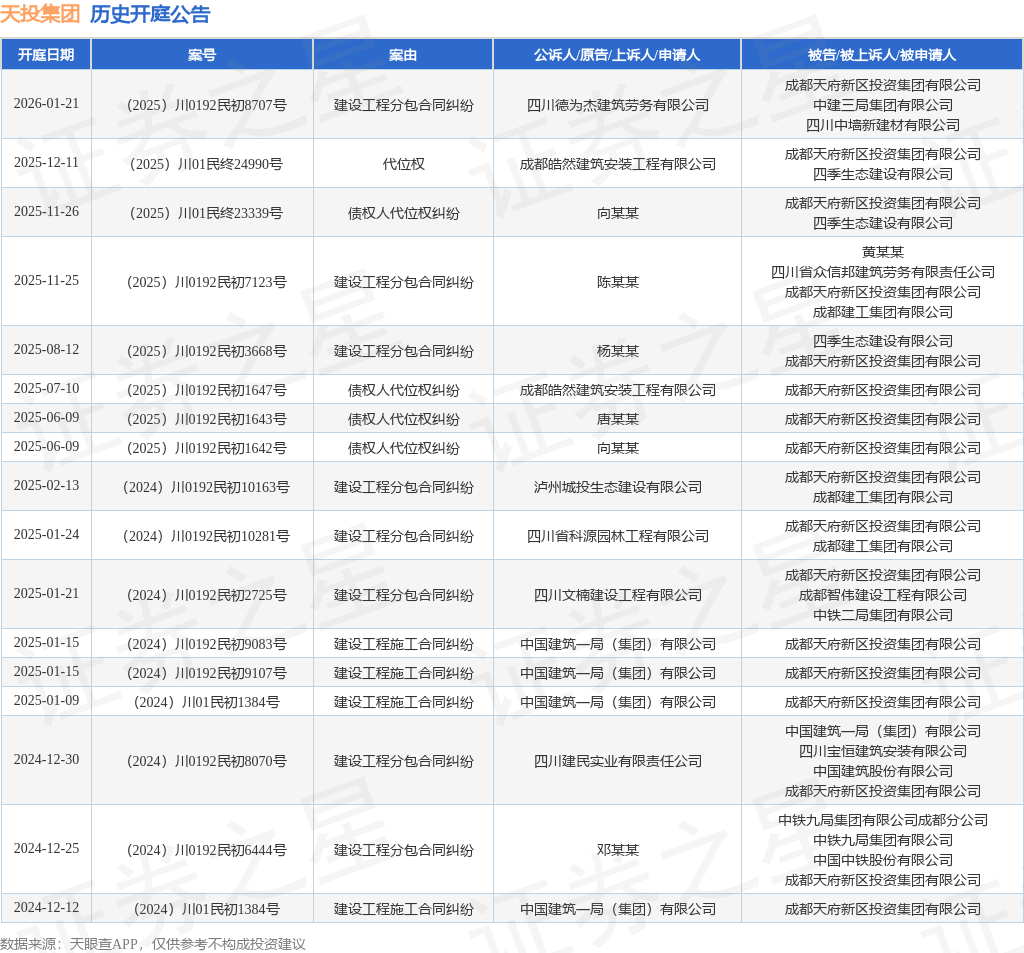
Task: Click case number (2024)川0192民初10163号
Action: (x=206, y=487)
